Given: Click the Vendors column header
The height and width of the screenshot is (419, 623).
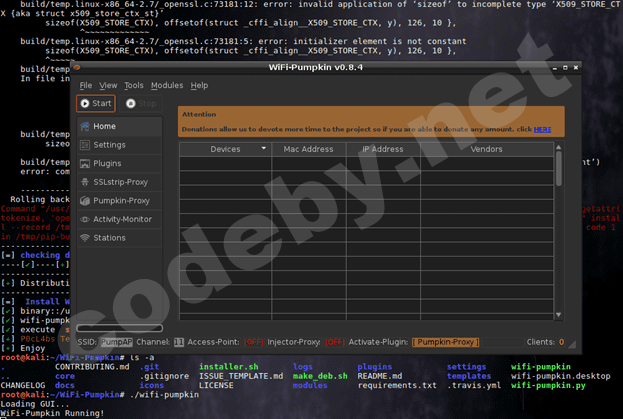Looking at the screenshot, I should (487, 149).
